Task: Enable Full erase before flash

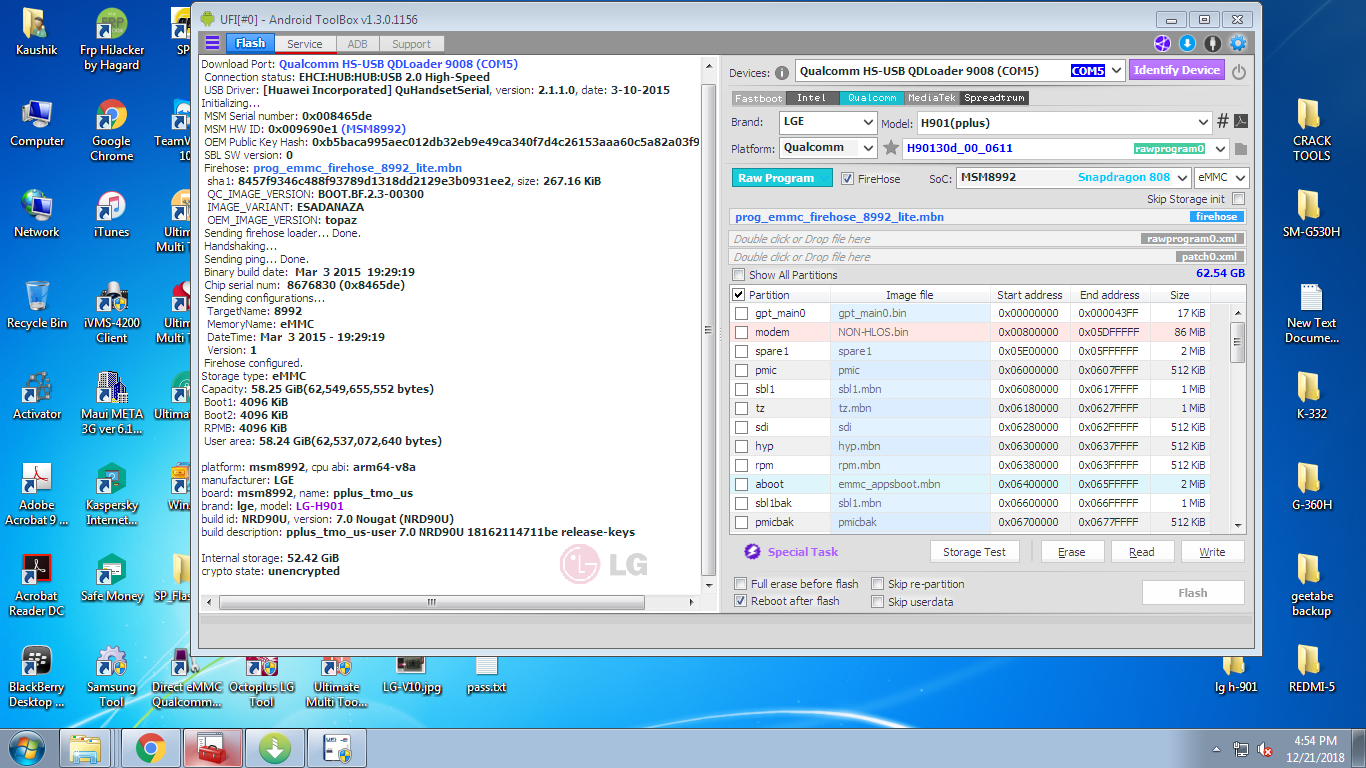Action: pos(741,584)
